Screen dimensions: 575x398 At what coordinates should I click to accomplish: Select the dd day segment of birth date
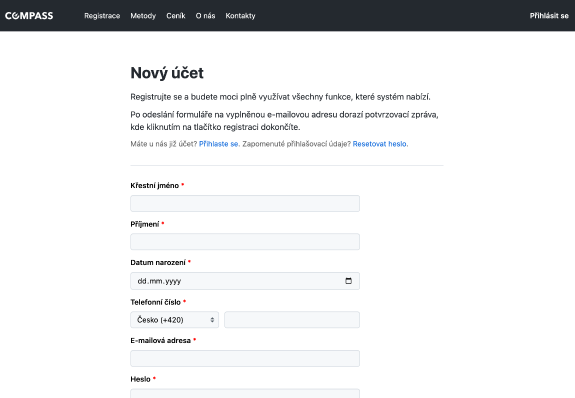pyautogui.click(x=142, y=281)
